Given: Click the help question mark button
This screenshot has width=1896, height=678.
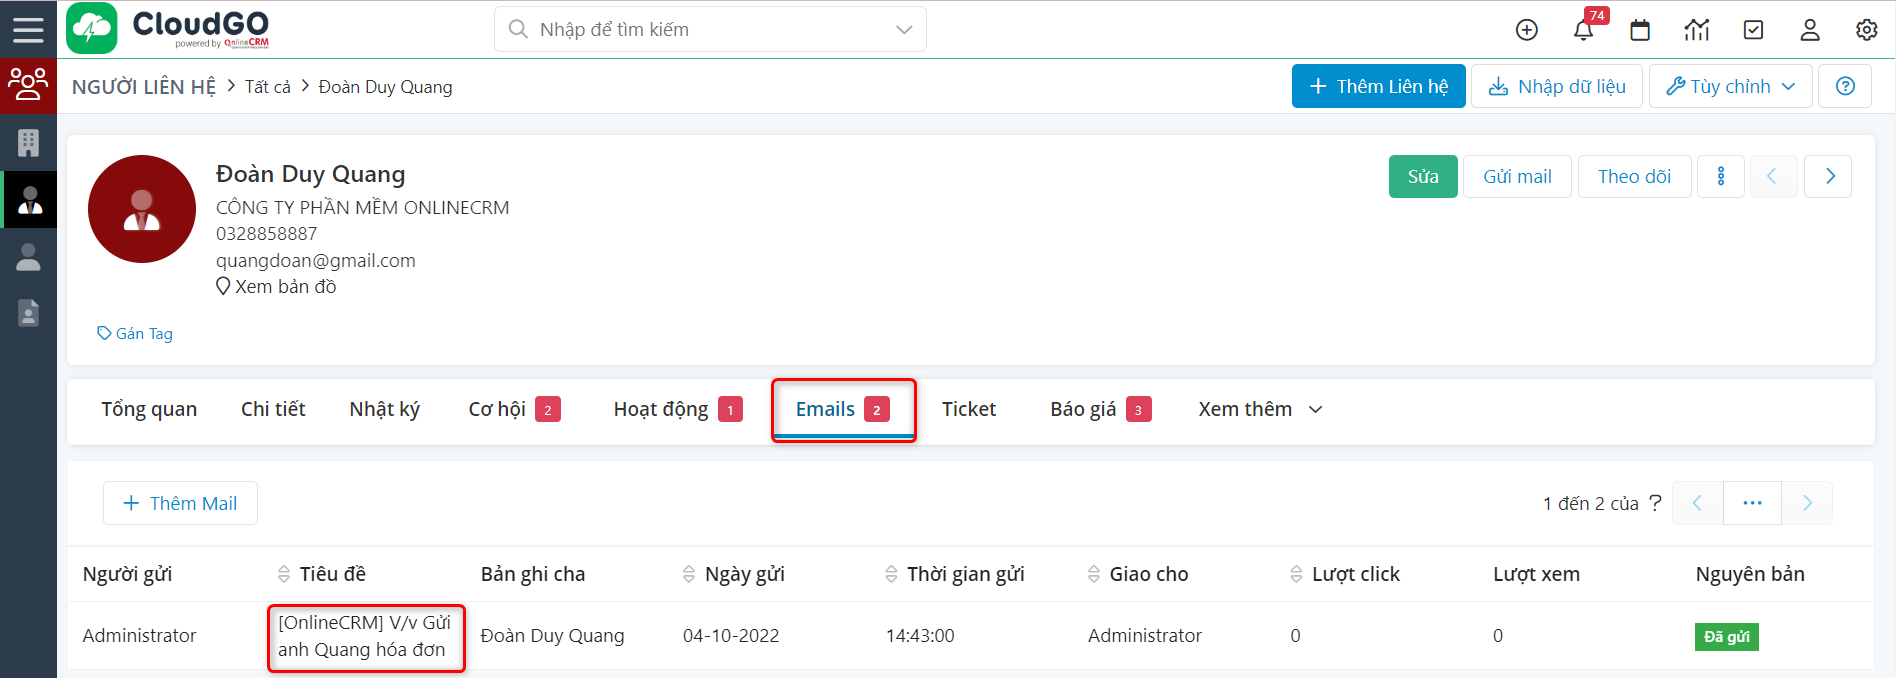Looking at the screenshot, I should [1845, 86].
